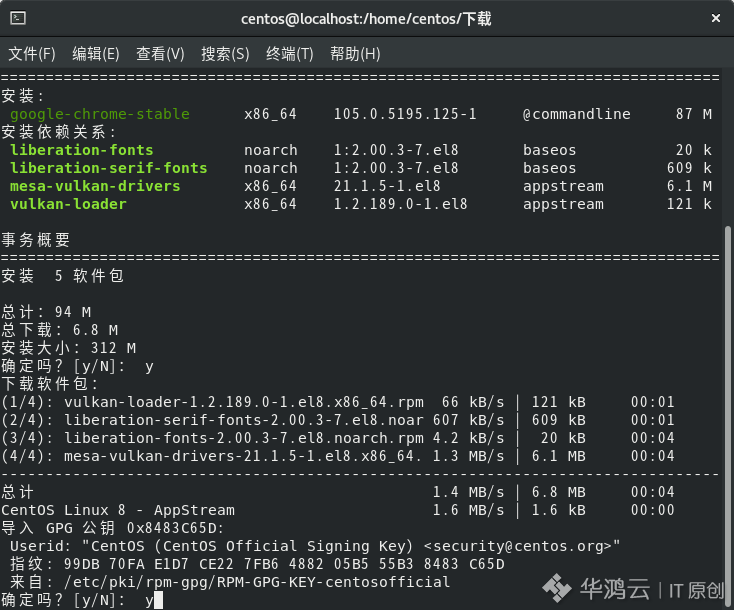Screen dimensions: 734x610
Task: Click the (4/4) mesa-vulkan-drivers download line
Action: pyautogui.click(x=338, y=456)
